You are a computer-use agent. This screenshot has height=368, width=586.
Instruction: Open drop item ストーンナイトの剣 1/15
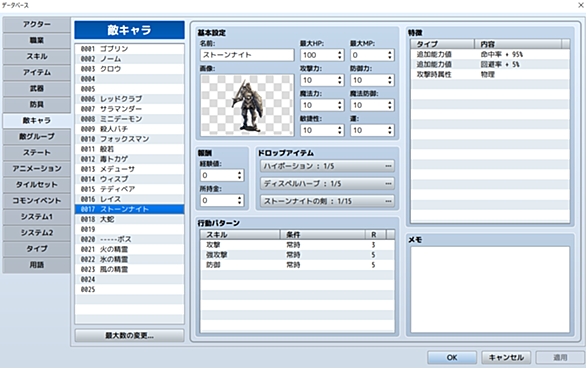pyautogui.click(x=327, y=201)
